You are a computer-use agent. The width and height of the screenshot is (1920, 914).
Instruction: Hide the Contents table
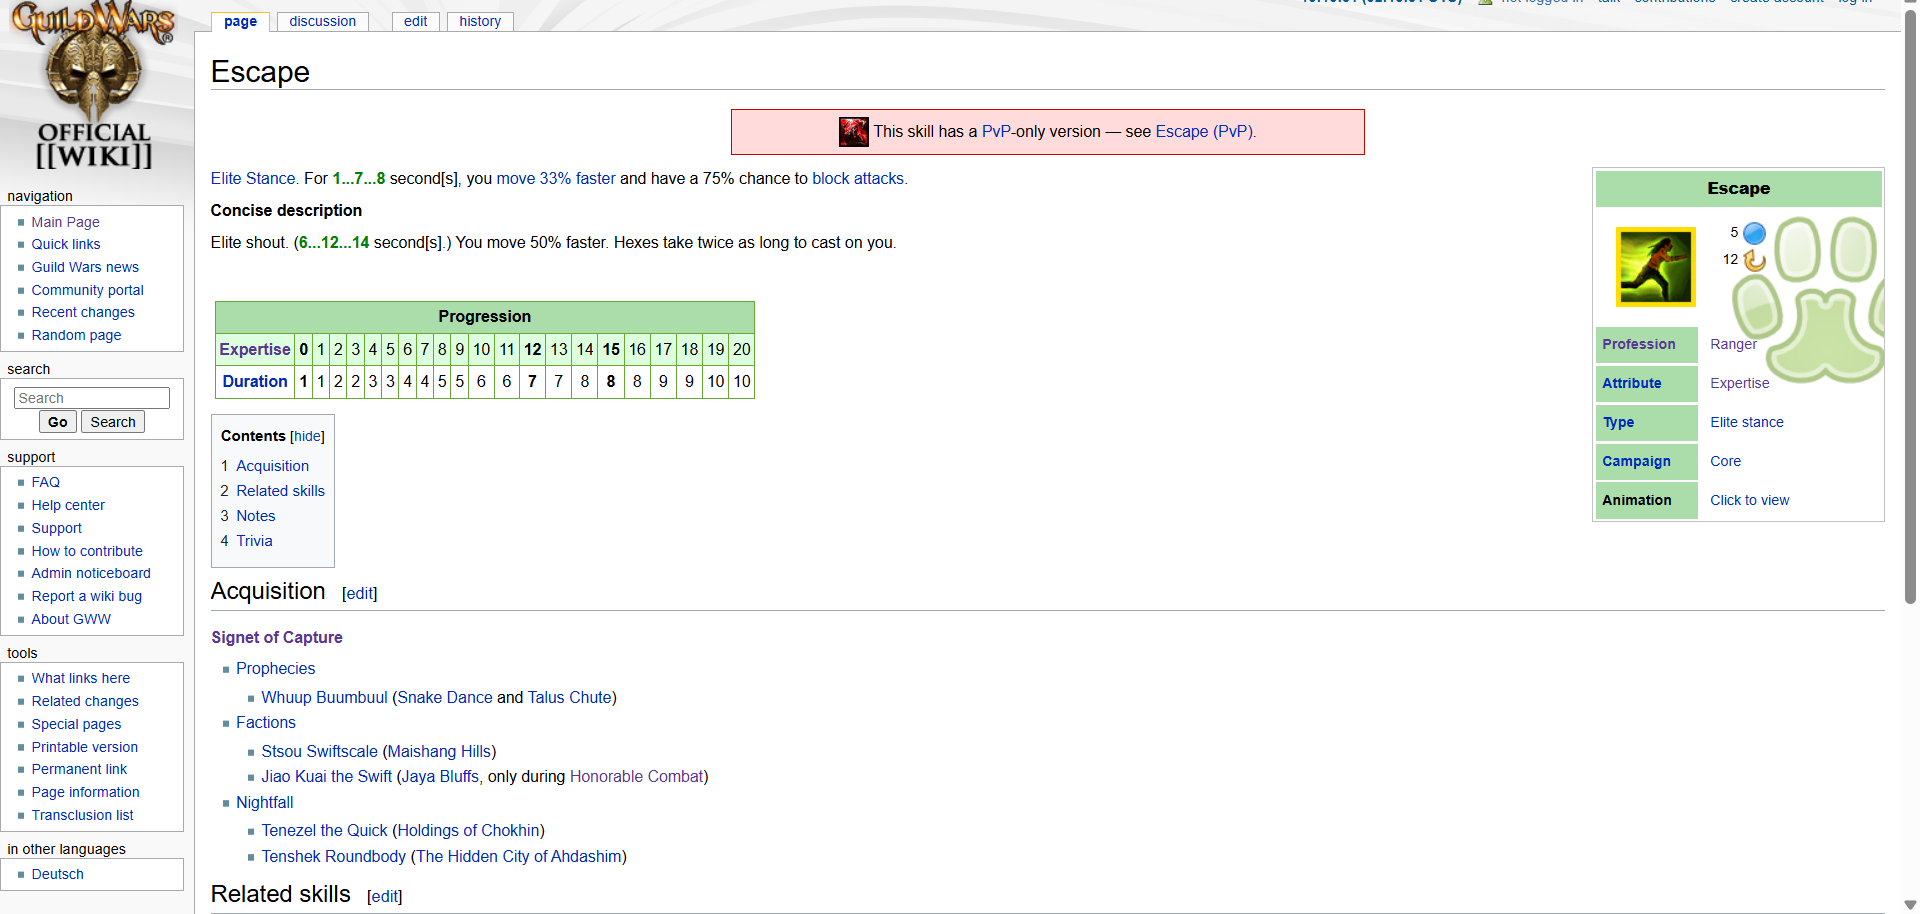pyautogui.click(x=307, y=437)
